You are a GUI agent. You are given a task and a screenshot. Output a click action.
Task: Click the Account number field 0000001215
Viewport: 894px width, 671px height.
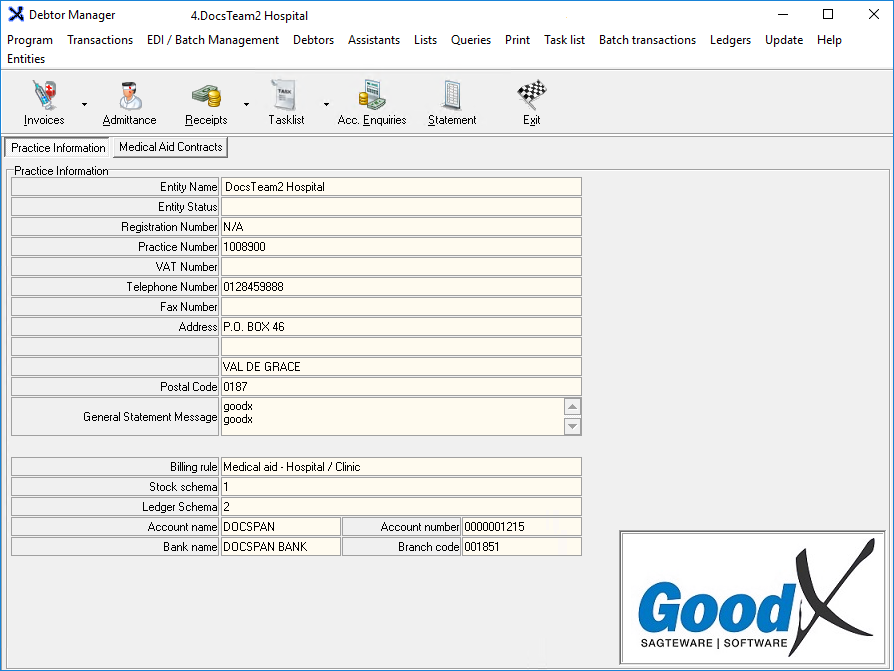coord(522,527)
